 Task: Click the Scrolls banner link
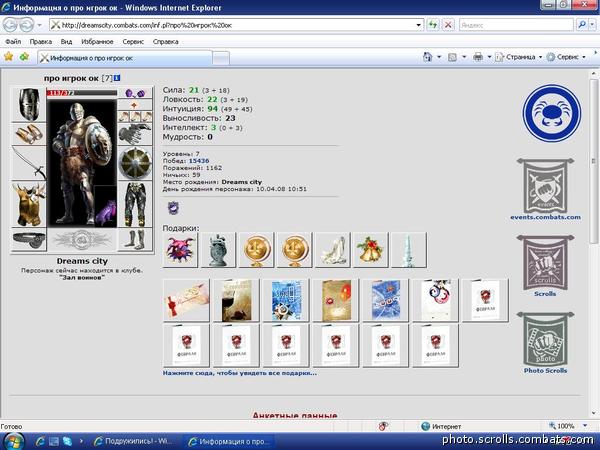tap(545, 266)
